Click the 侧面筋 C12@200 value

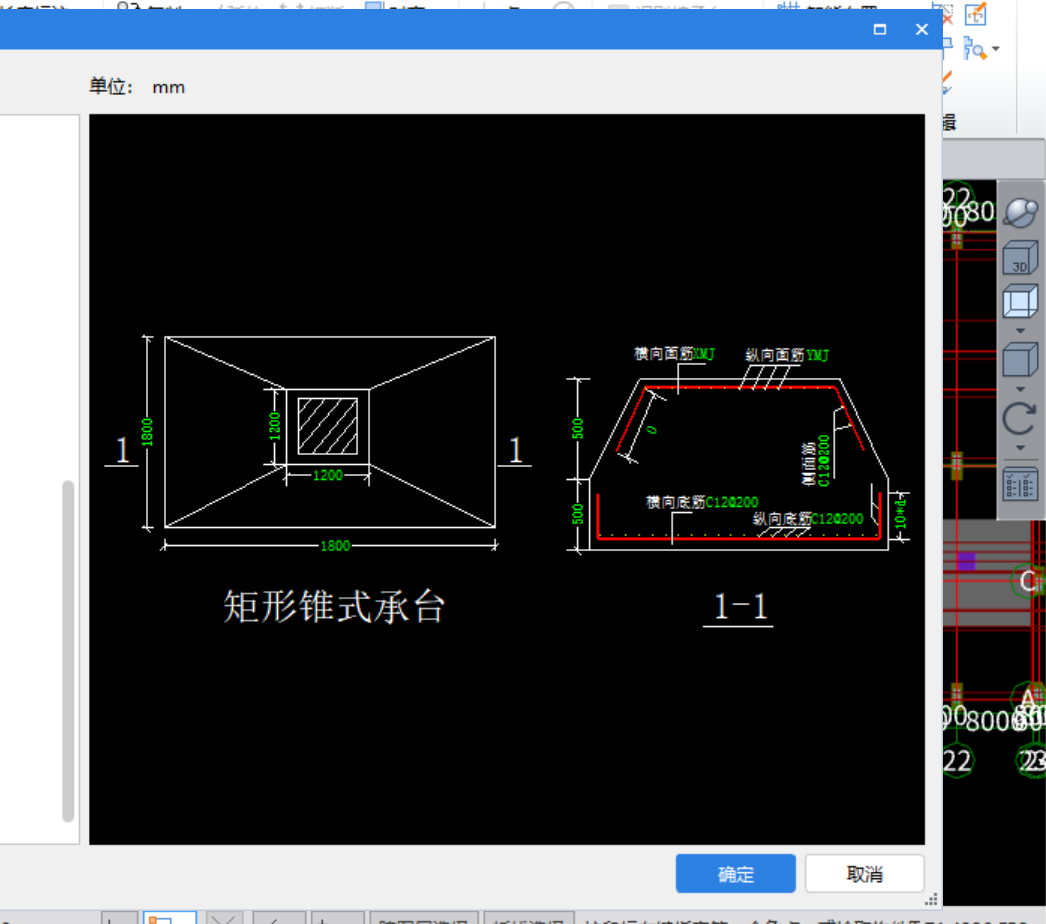point(824,460)
